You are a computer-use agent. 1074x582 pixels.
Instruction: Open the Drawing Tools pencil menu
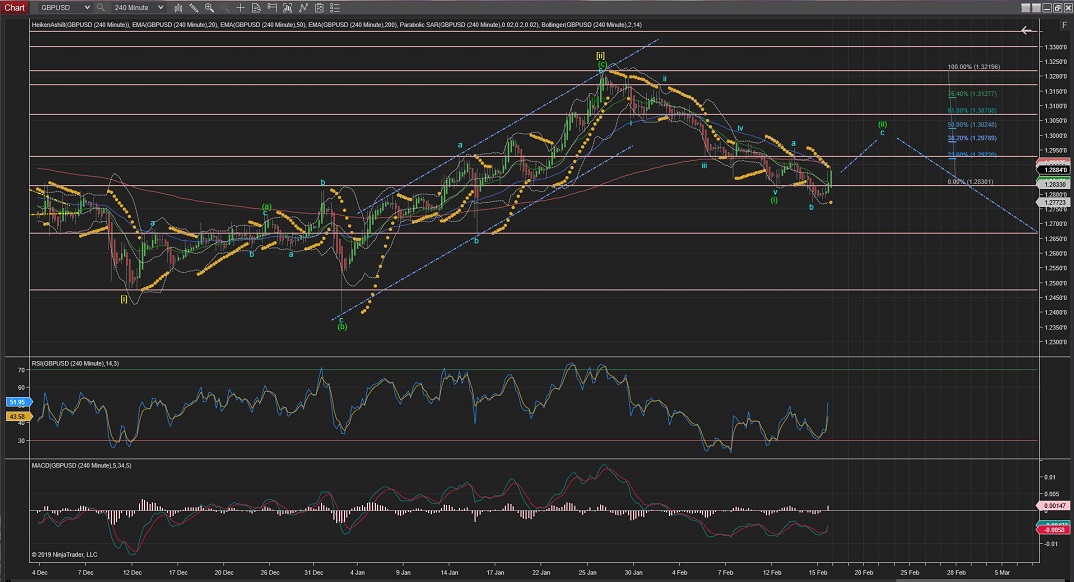(x=194, y=8)
